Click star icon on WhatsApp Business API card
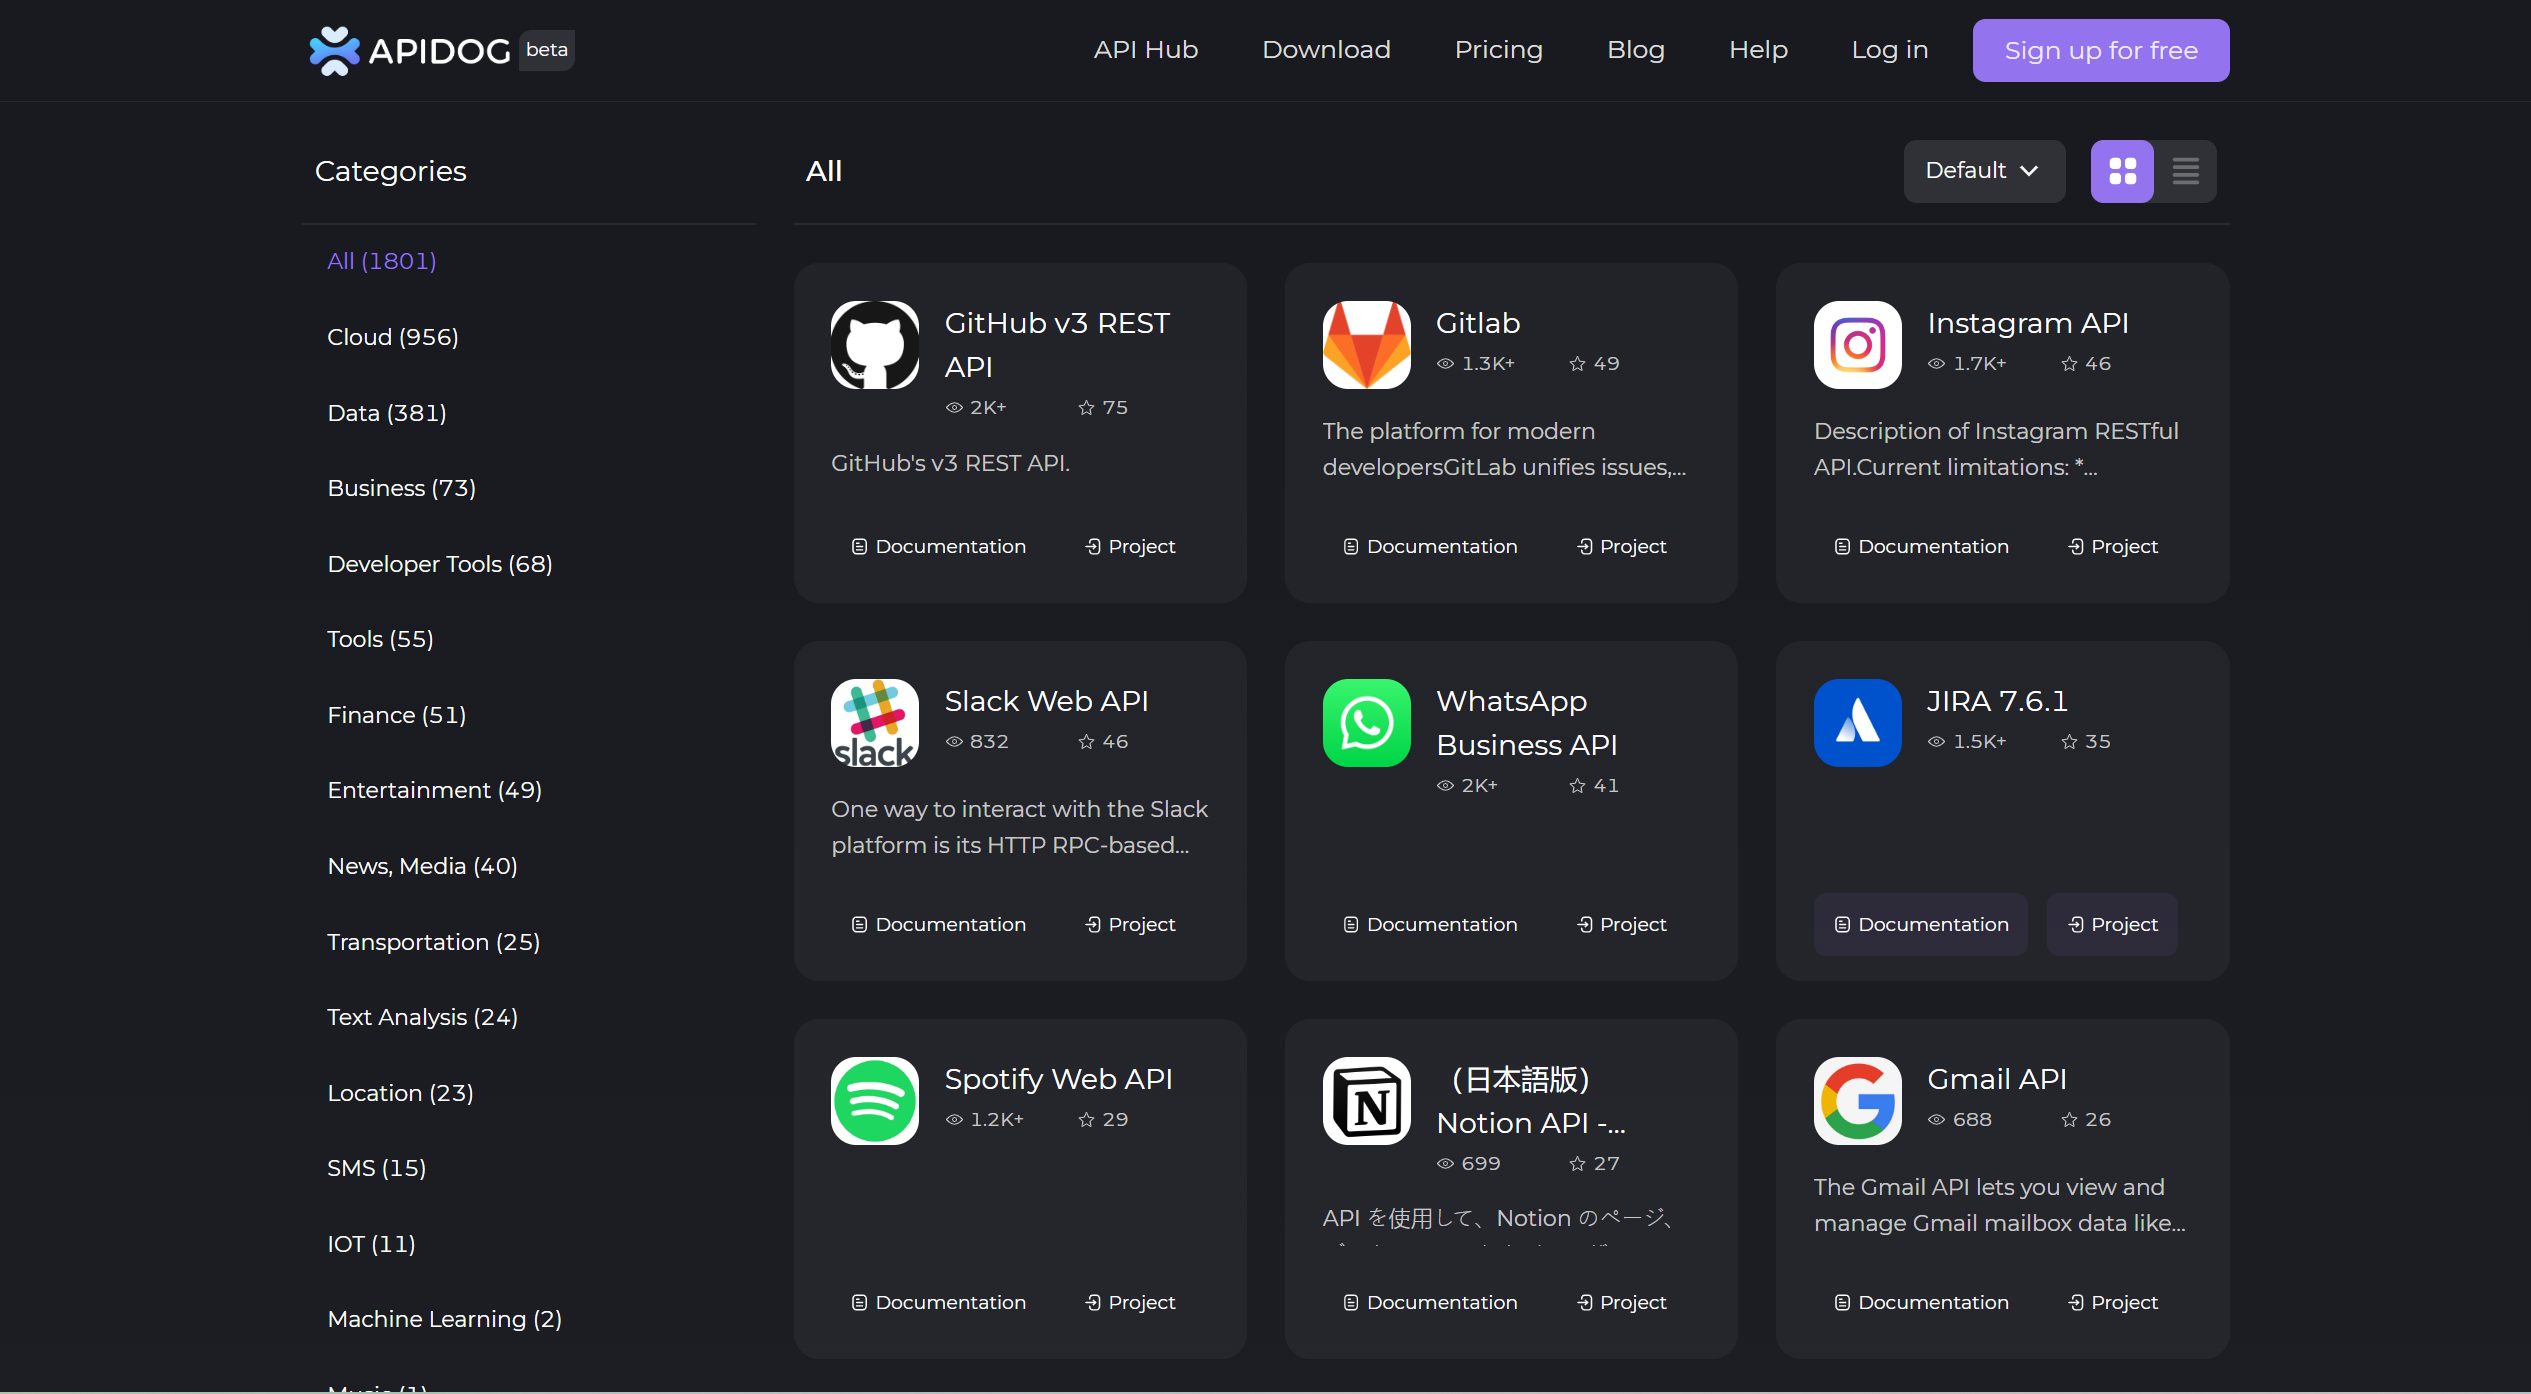 pos(1577,786)
